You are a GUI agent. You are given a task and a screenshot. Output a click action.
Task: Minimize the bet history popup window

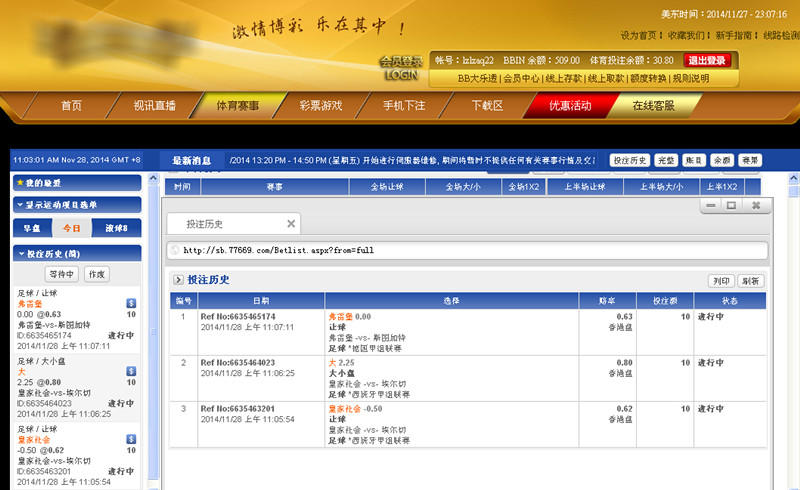click(711, 205)
